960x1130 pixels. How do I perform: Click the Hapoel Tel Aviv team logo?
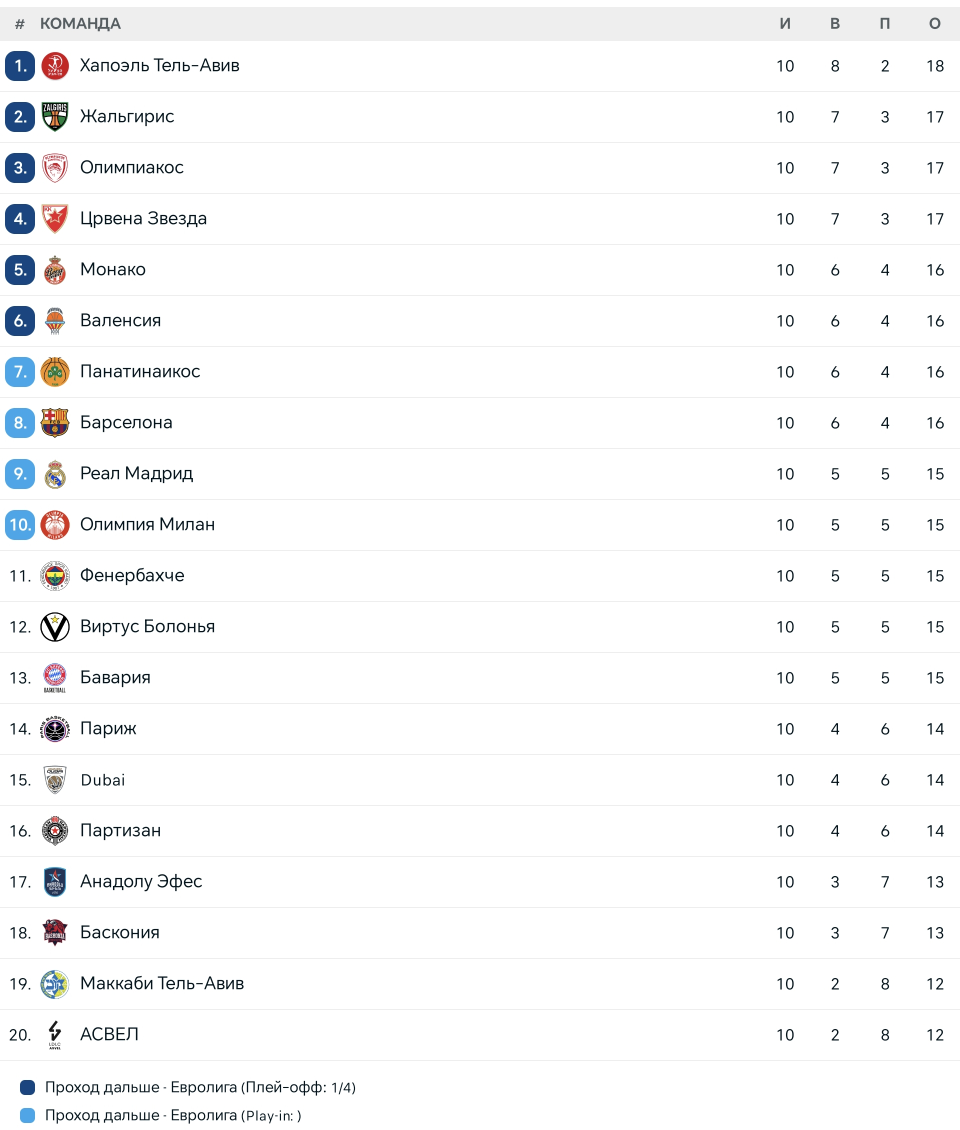tap(55, 66)
